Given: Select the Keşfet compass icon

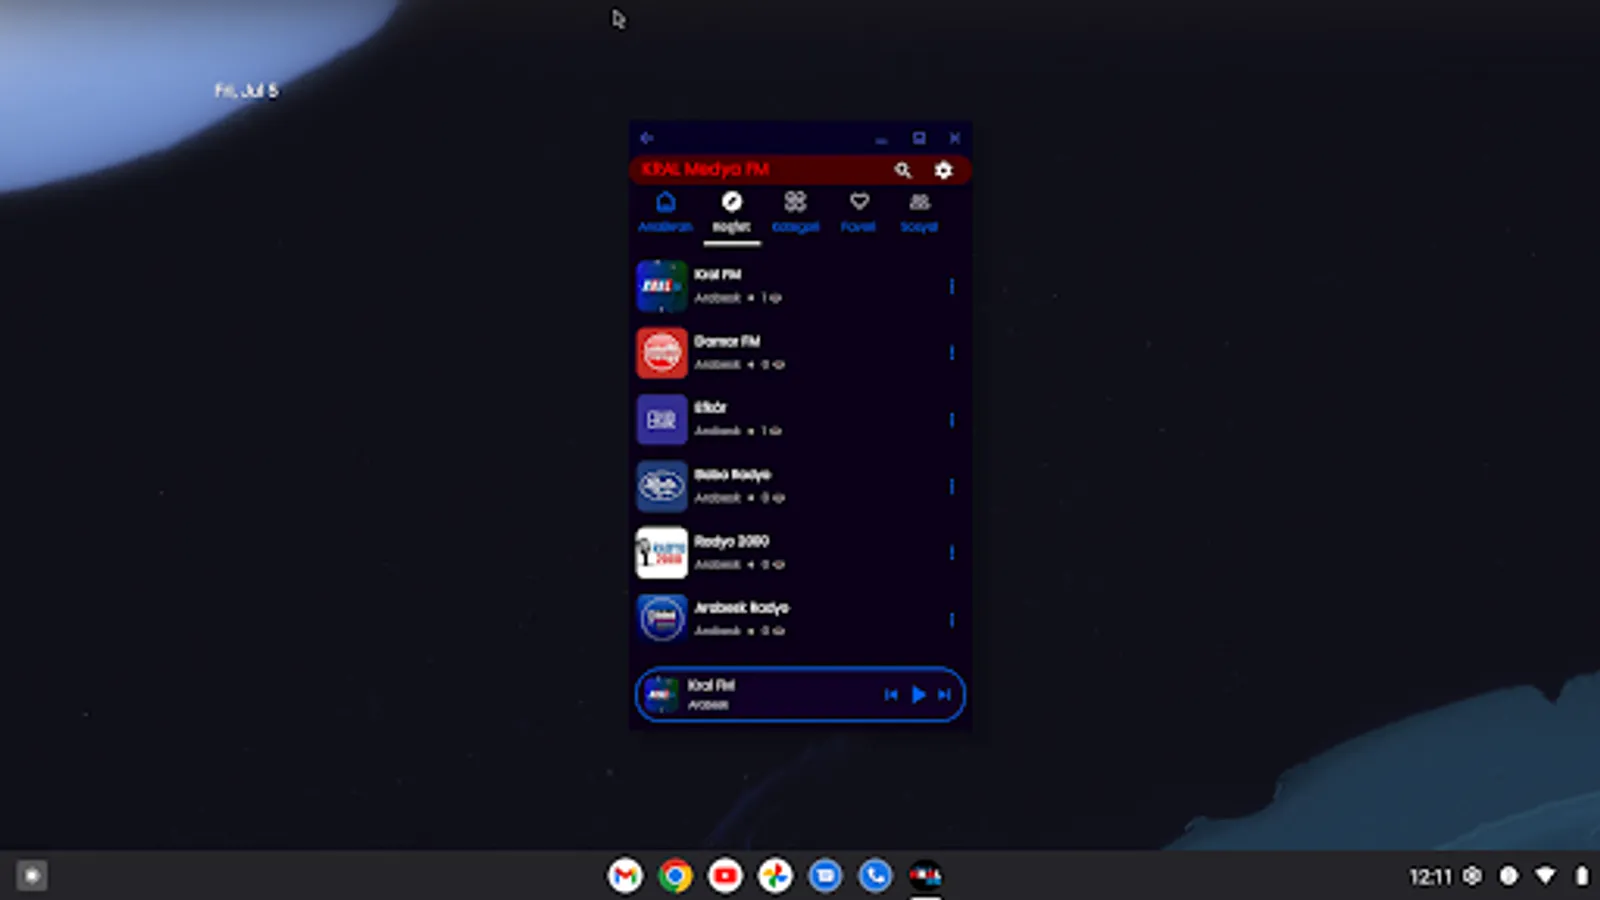Looking at the screenshot, I should click(731, 203).
